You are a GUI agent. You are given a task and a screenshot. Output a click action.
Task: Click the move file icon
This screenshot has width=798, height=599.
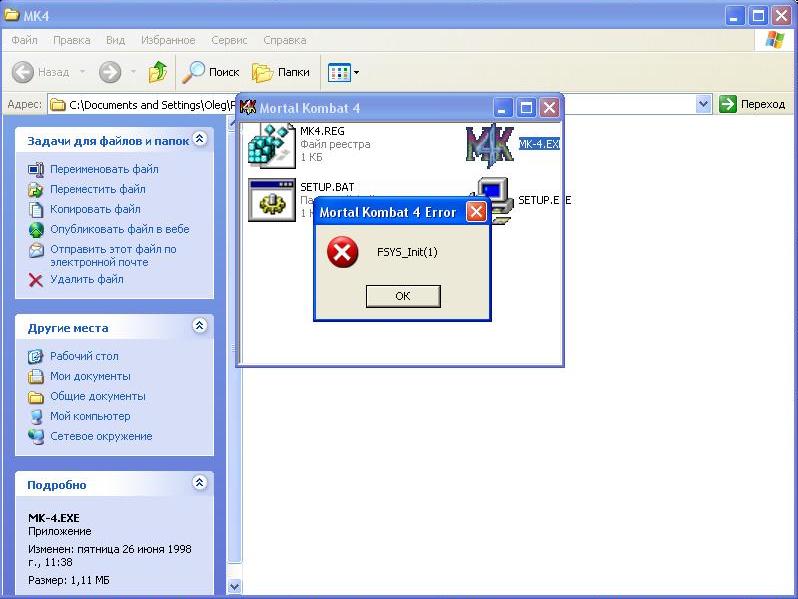click(36, 189)
